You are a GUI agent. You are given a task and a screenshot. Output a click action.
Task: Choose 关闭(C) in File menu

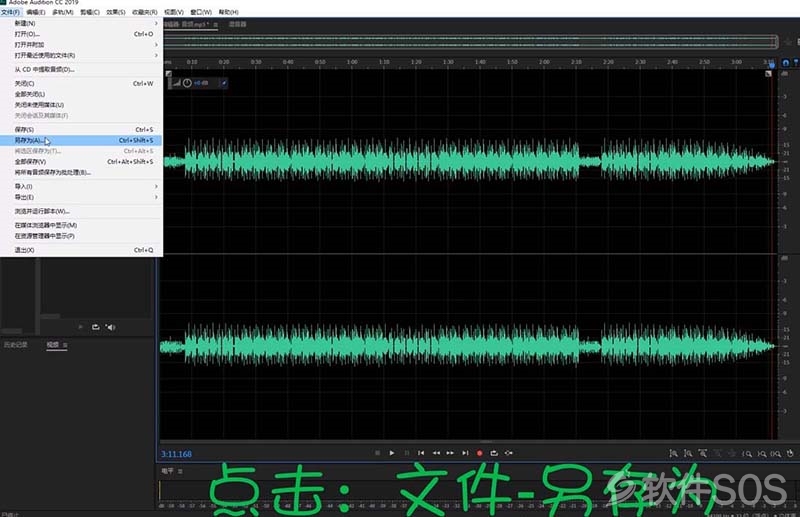82,84
